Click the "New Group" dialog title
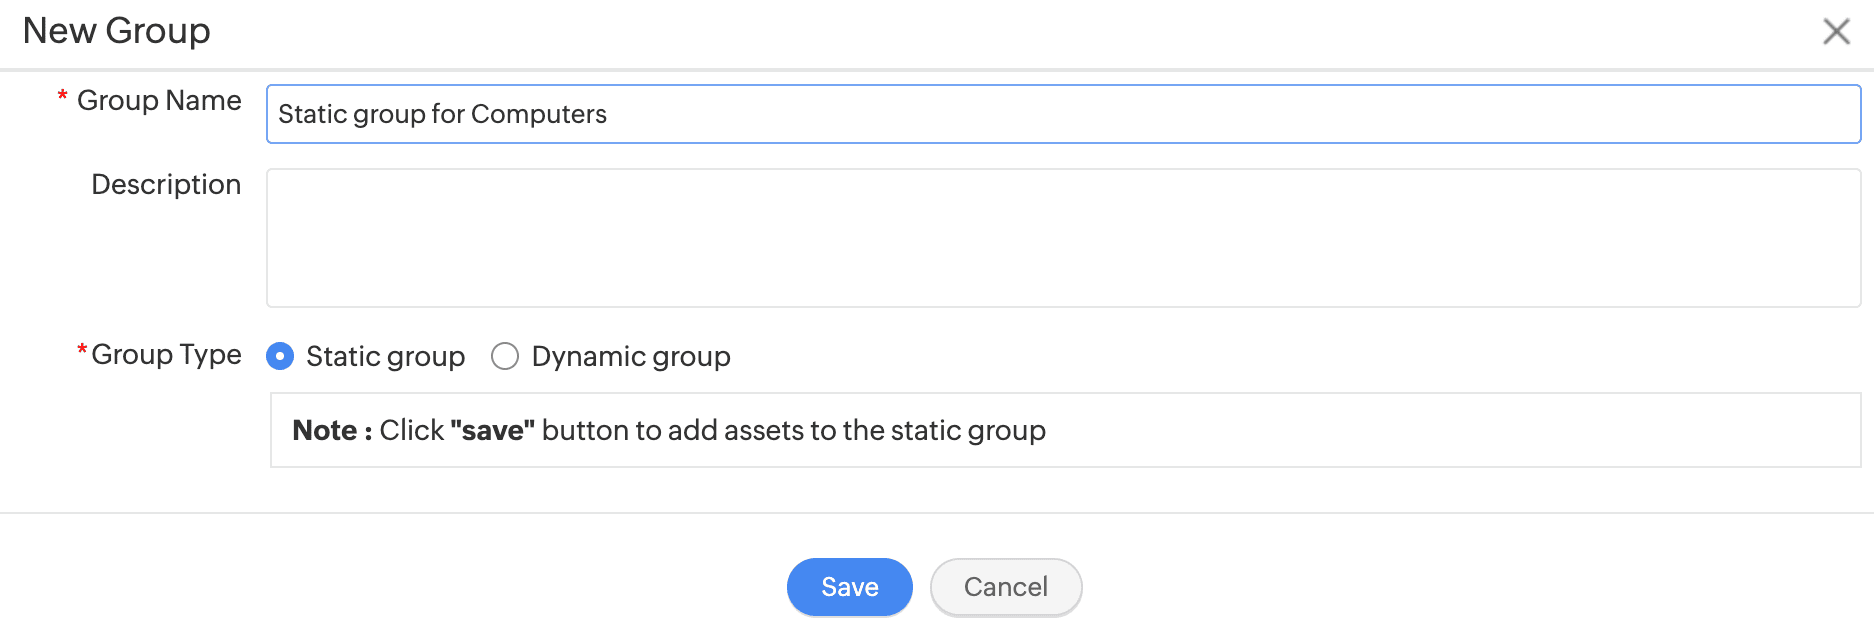This screenshot has width=1874, height=638. pyautogui.click(x=116, y=31)
